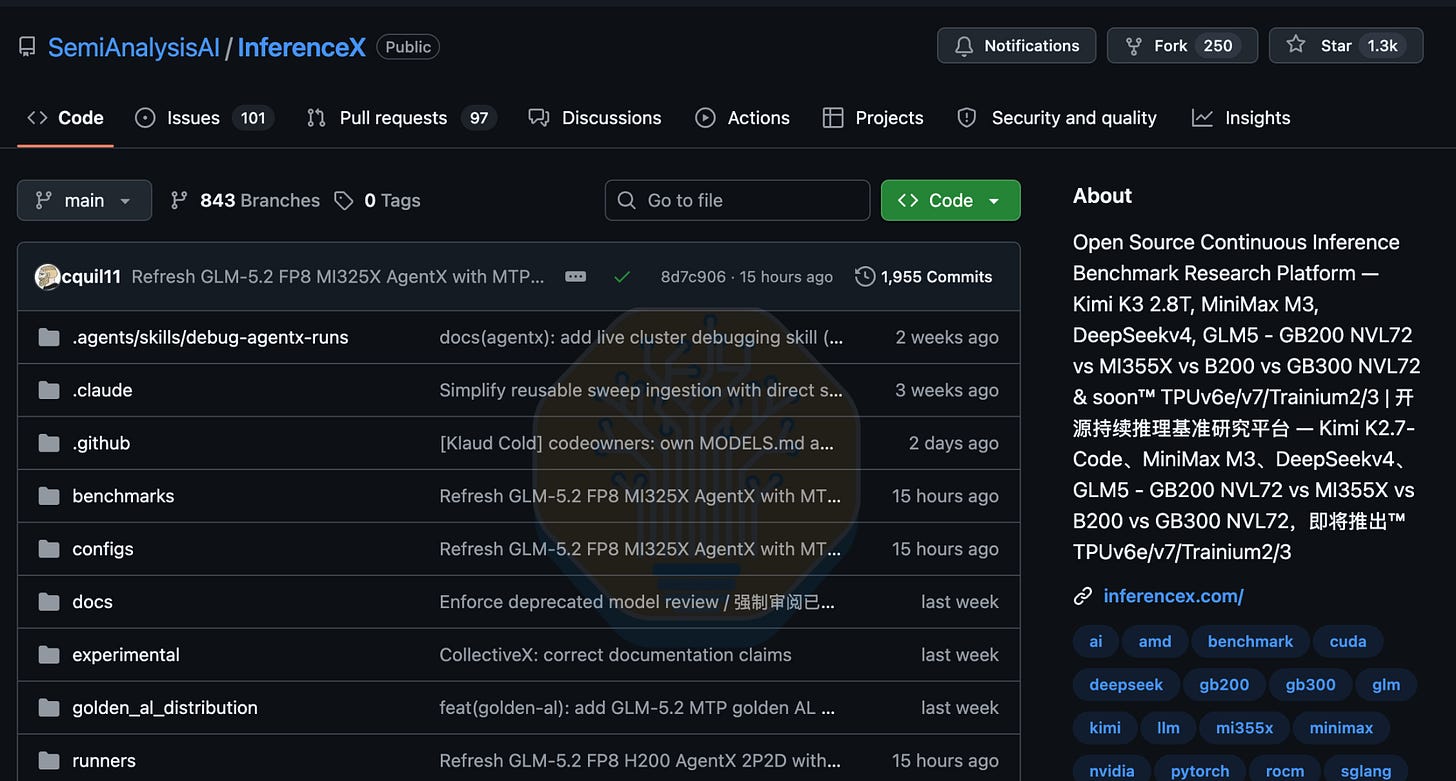Select the 'benchmark' topic tag
The height and width of the screenshot is (781, 1456).
[1250, 642]
